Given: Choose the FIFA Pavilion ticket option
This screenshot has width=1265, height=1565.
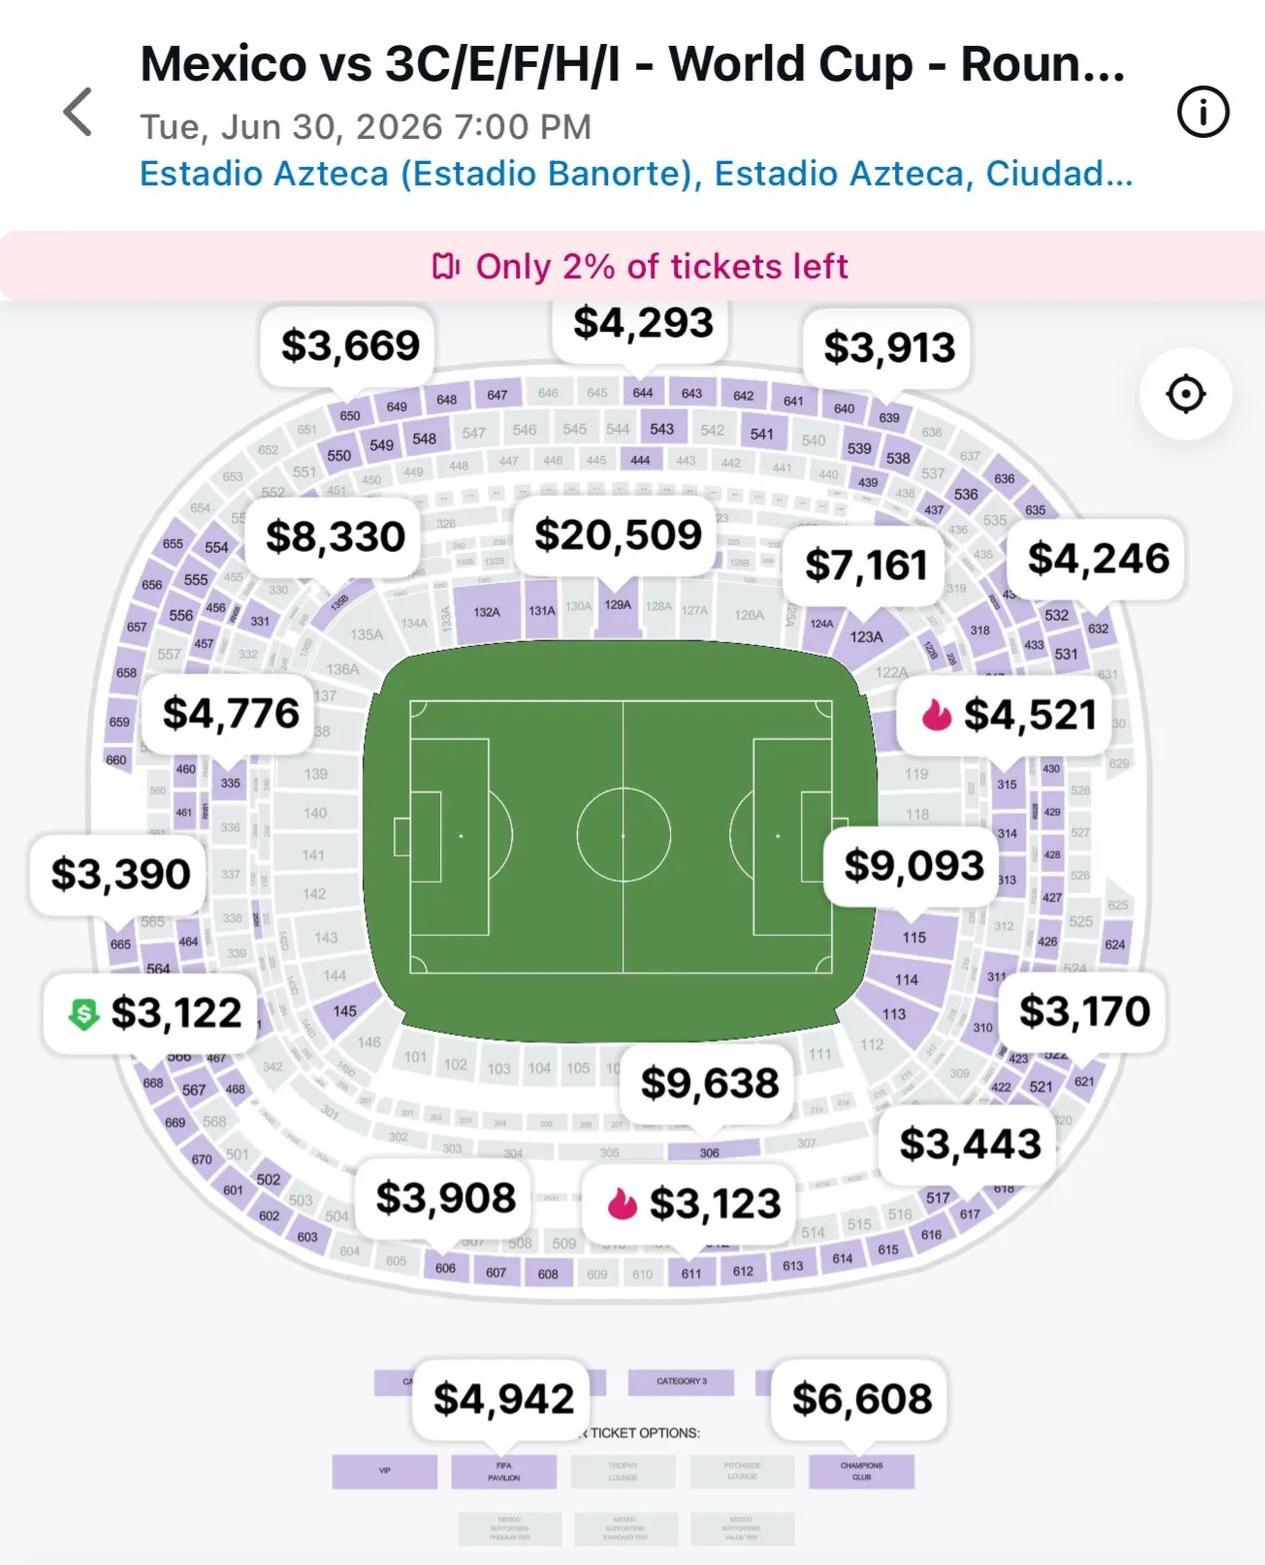Looking at the screenshot, I should [x=504, y=1471].
